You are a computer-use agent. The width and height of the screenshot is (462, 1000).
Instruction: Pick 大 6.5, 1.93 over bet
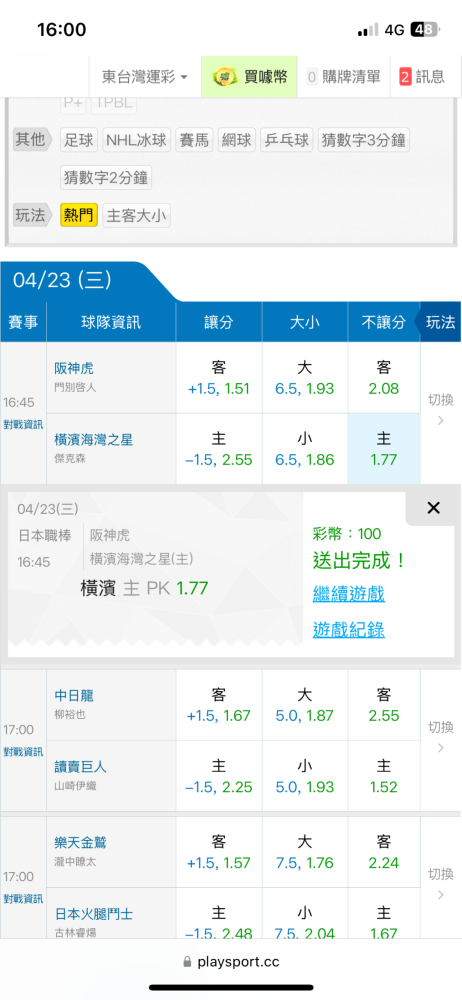(x=305, y=378)
